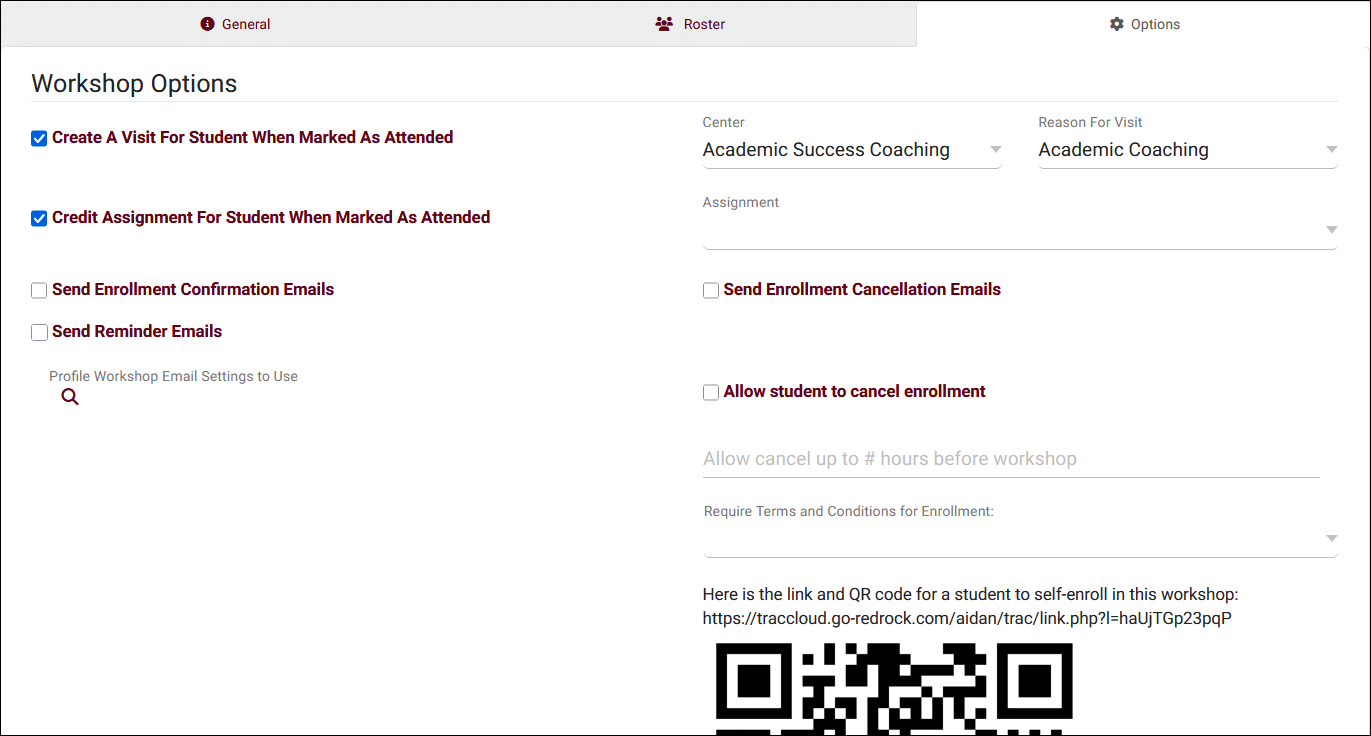The height and width of the screenshot is (736, 1371).
Task: Check Allow student to cancel enrollment
Action: coord(711,393)
